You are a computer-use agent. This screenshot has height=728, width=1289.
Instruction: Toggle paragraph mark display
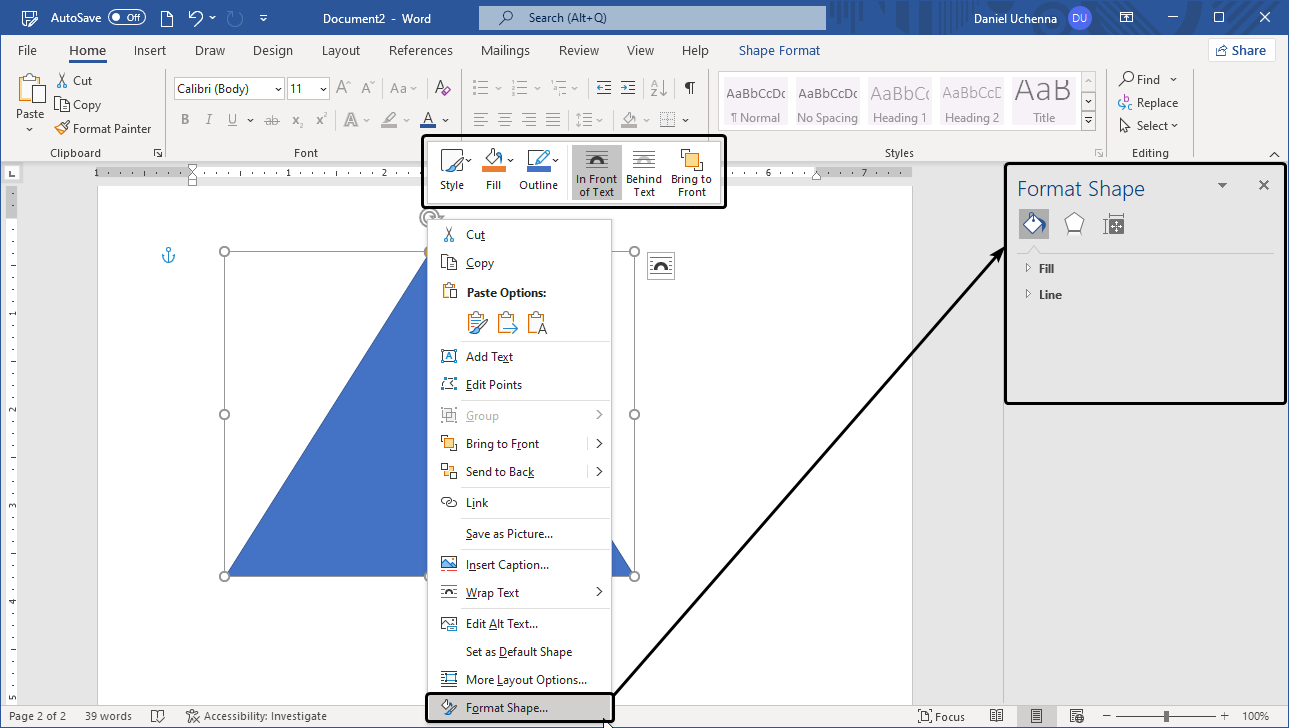[x=689, y=88]
